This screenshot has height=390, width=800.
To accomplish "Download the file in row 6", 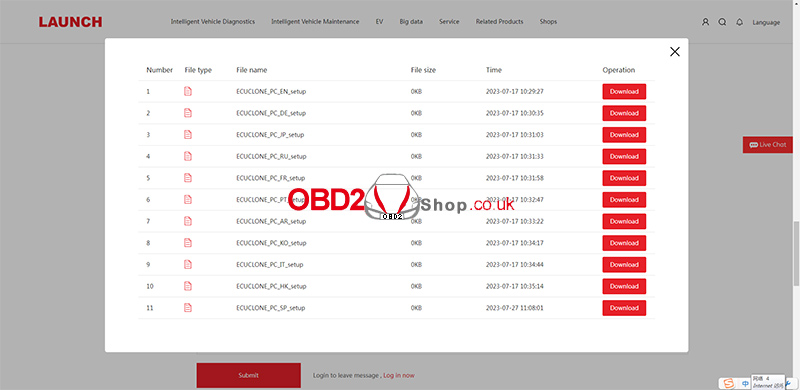I will pos(624,200).
